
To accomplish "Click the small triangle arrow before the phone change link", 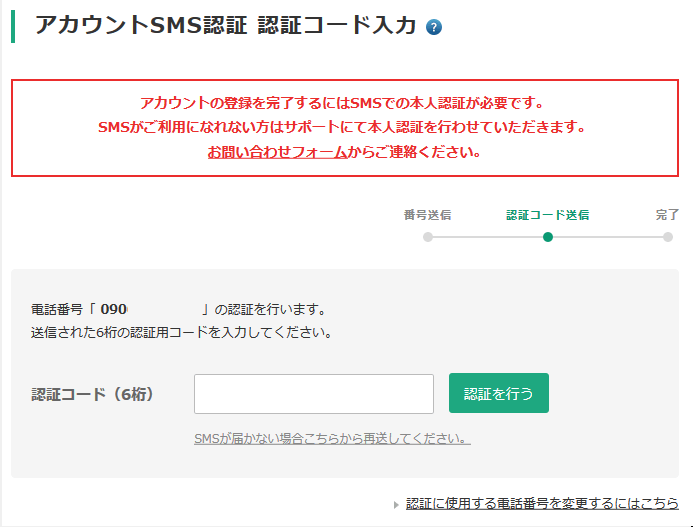I will coord(396,504).
